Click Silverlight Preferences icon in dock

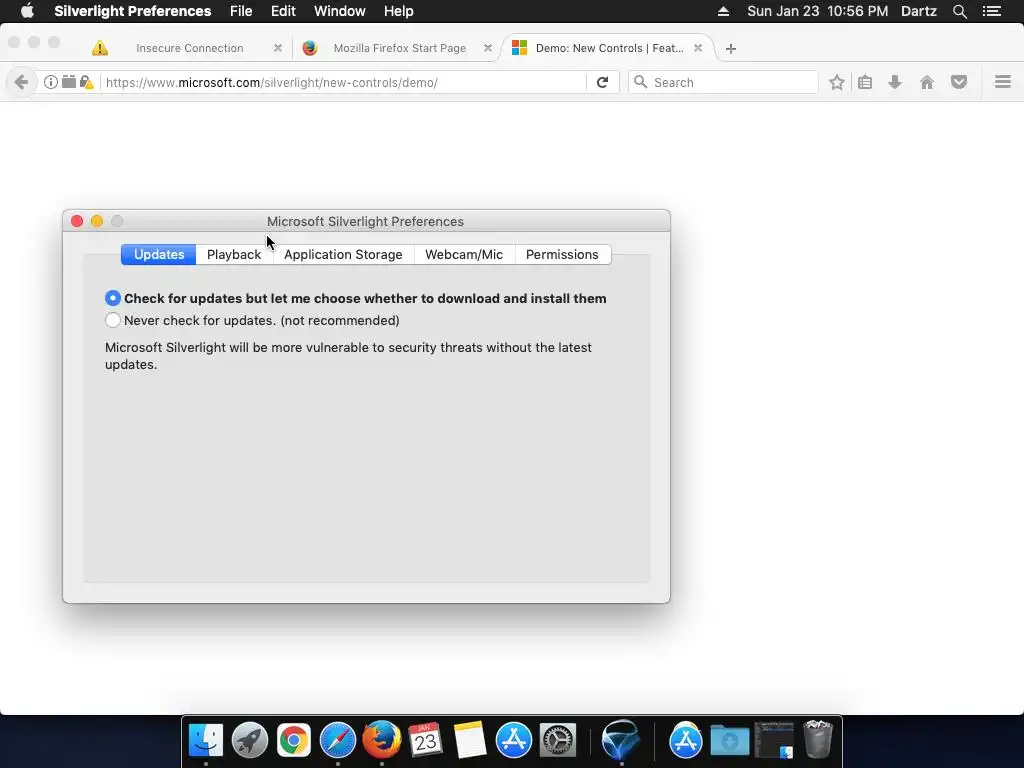click(620, 740)
